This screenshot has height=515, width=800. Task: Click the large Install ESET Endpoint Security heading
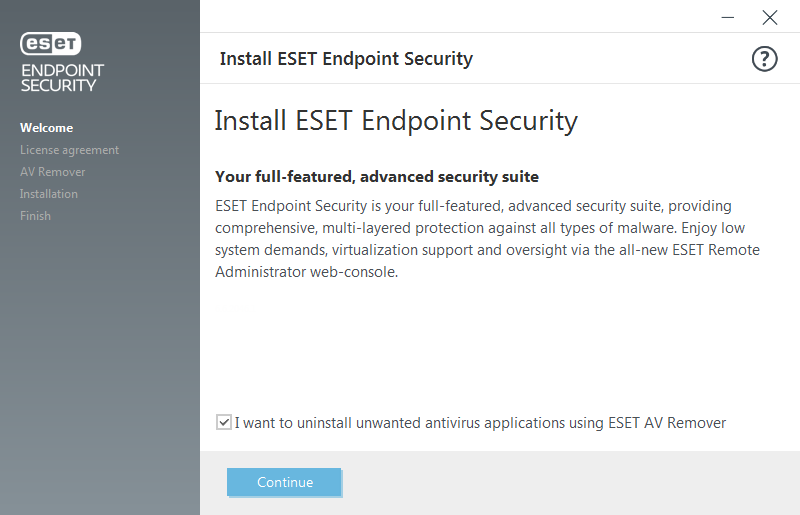[x=396, y=121]
